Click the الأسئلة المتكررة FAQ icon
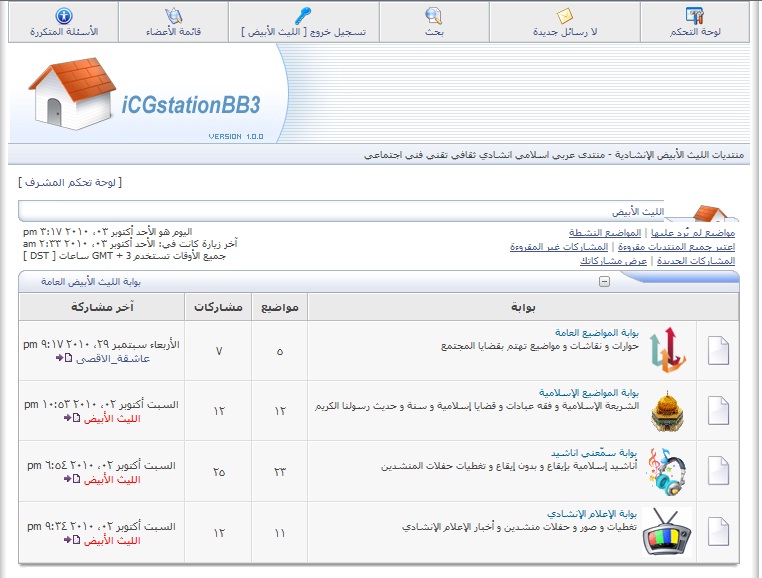762x578 pixels. coord(64,15)
